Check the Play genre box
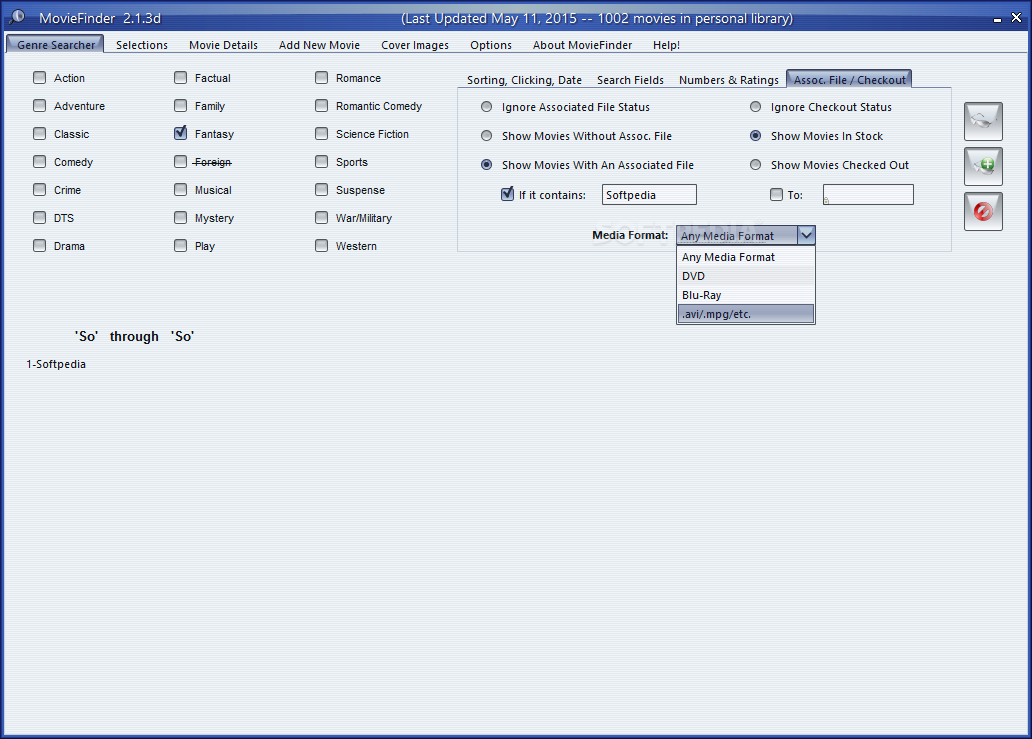The height and width of the screenshot is (739, 1032). 180,245
